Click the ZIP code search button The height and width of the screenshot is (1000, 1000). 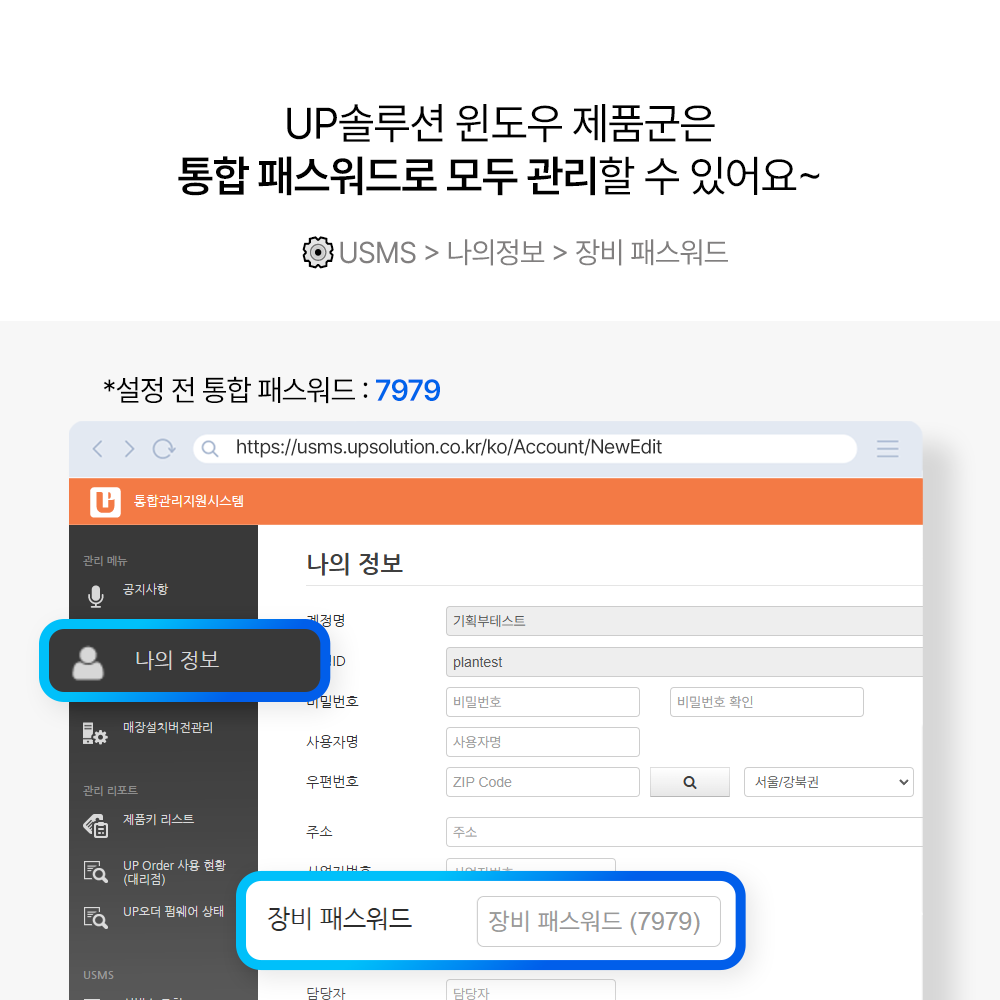click(x=689, y=782)
